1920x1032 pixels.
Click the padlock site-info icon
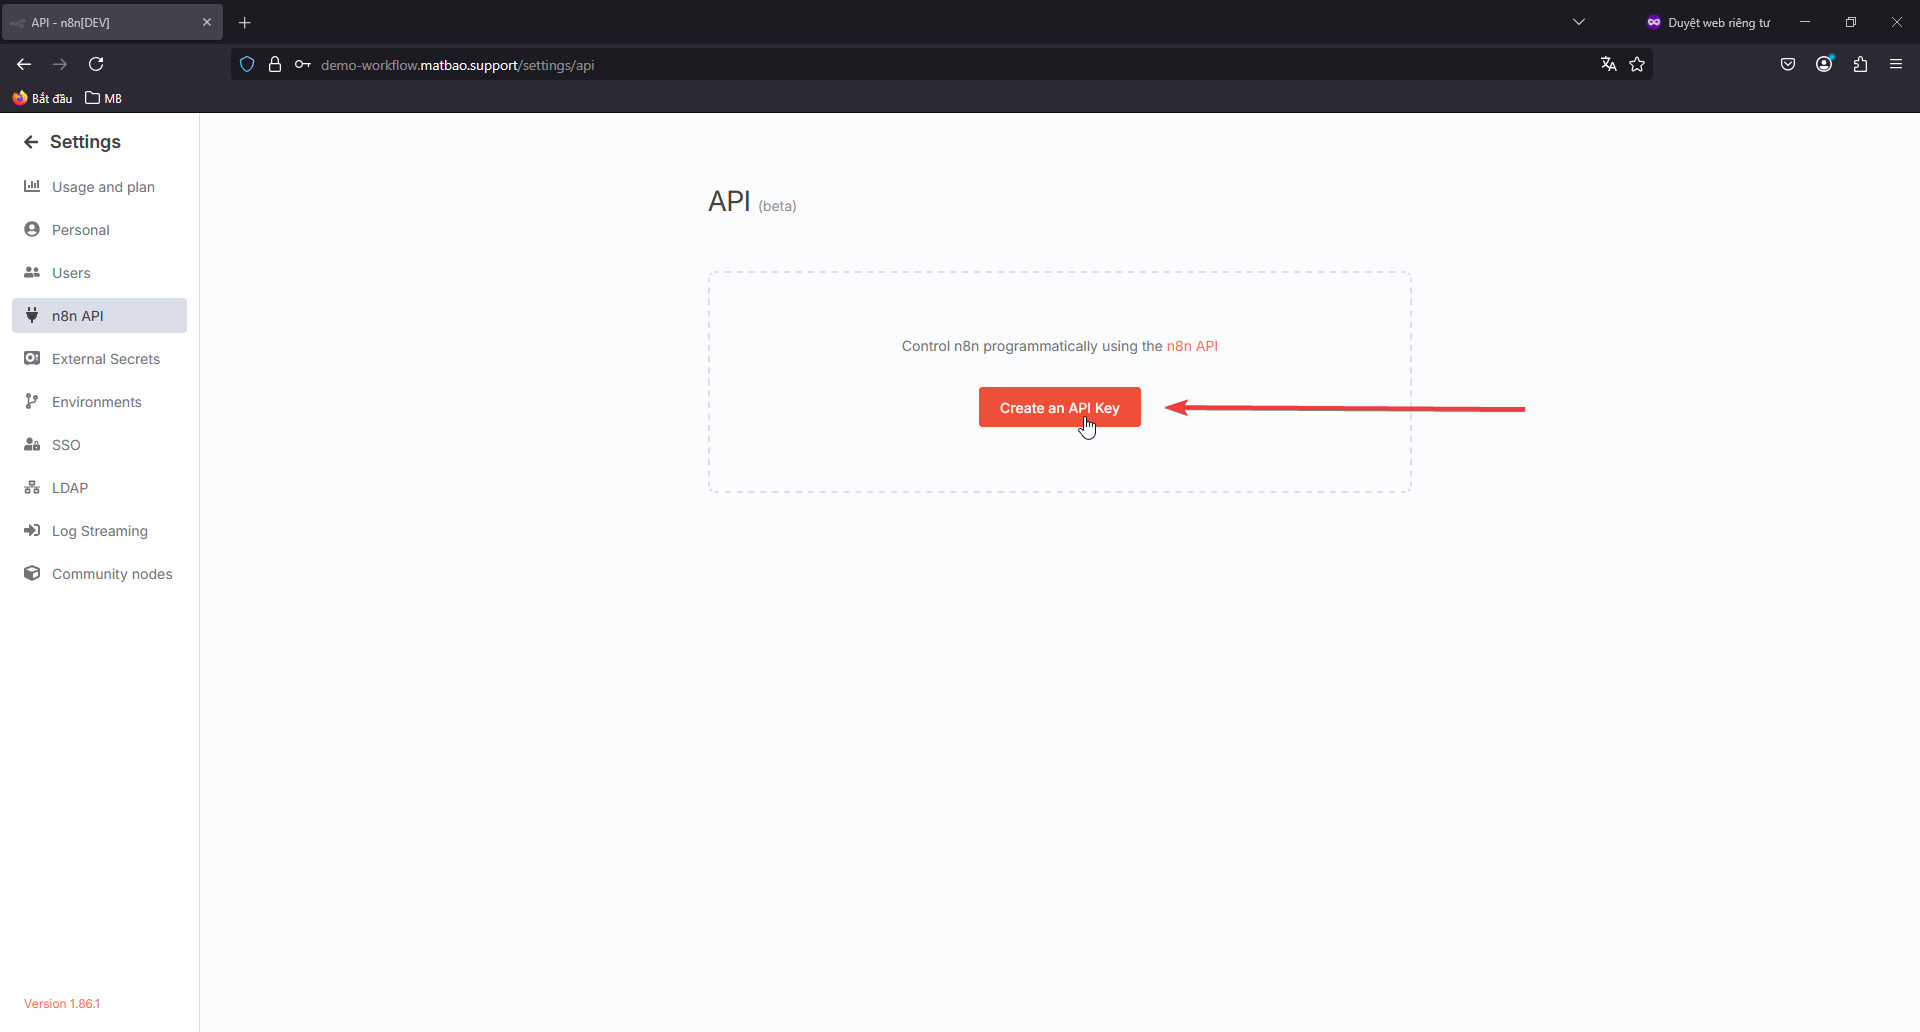click(275, 65)
